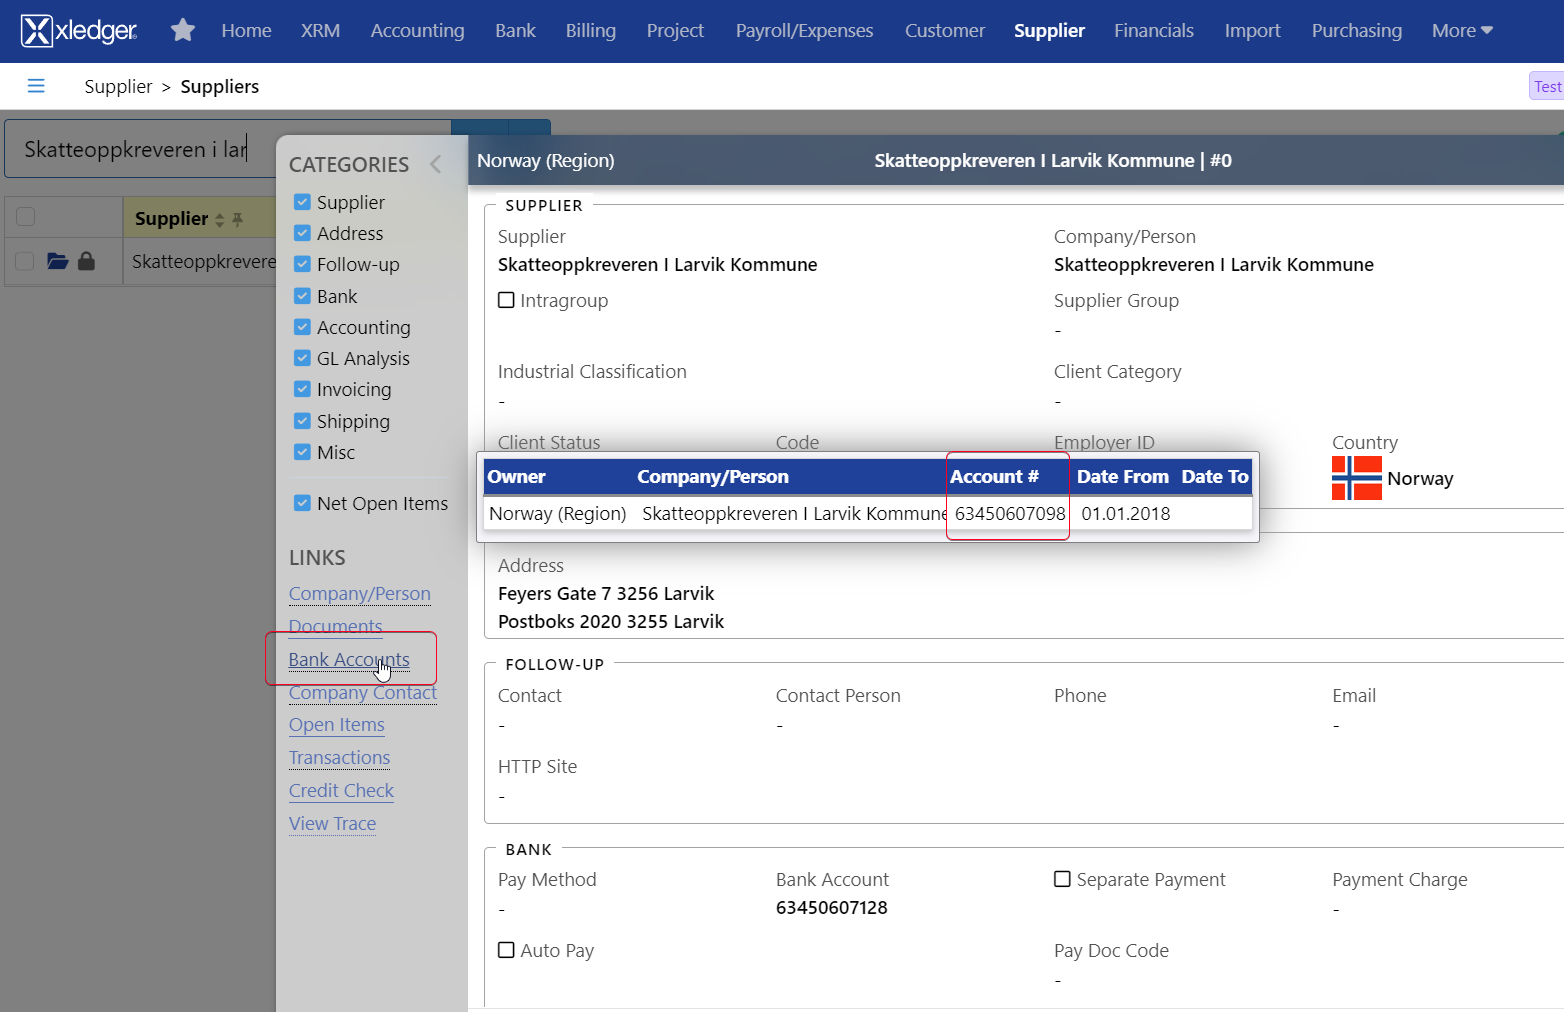This screenshot has width=1564, height=1012.
Task: Open the Accounting top menu
Action: point(417,31)
